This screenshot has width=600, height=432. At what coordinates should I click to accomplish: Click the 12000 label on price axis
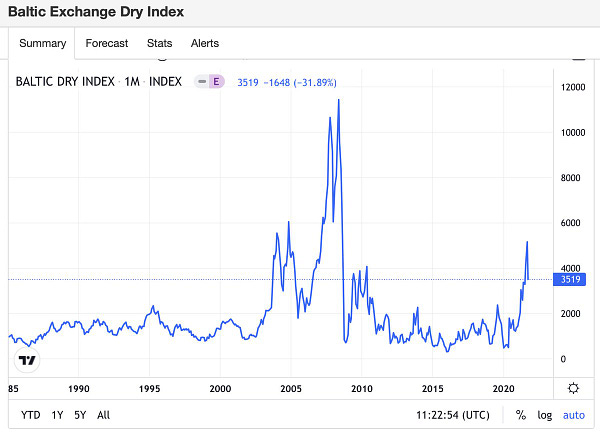pyautogui.click(x=573, y=87)
